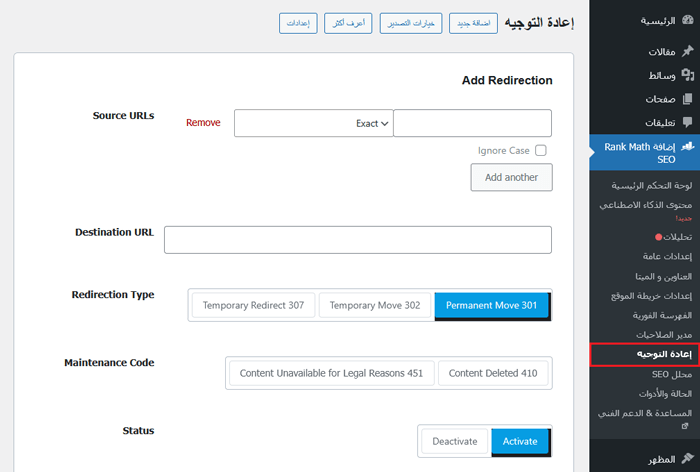Click the إعدادات header button
Viewport: 700px width, 472px height.
tap(298, 23)
